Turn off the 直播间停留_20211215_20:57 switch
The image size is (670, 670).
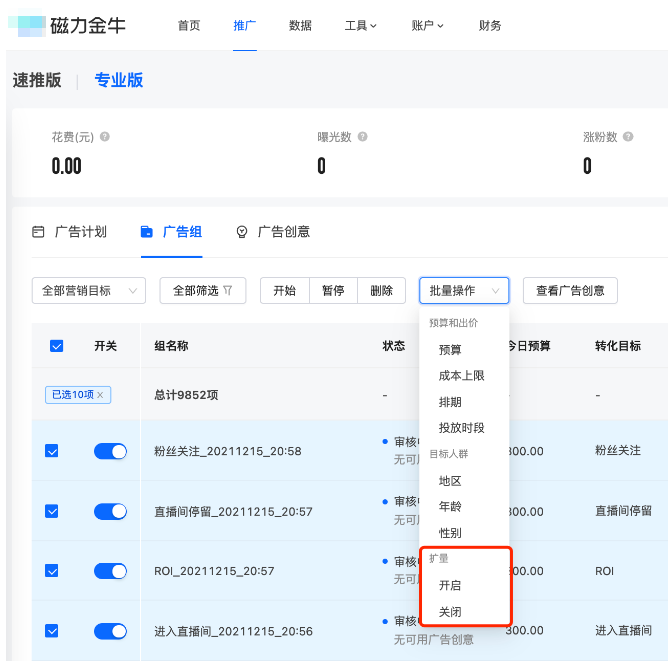point(110,511)
